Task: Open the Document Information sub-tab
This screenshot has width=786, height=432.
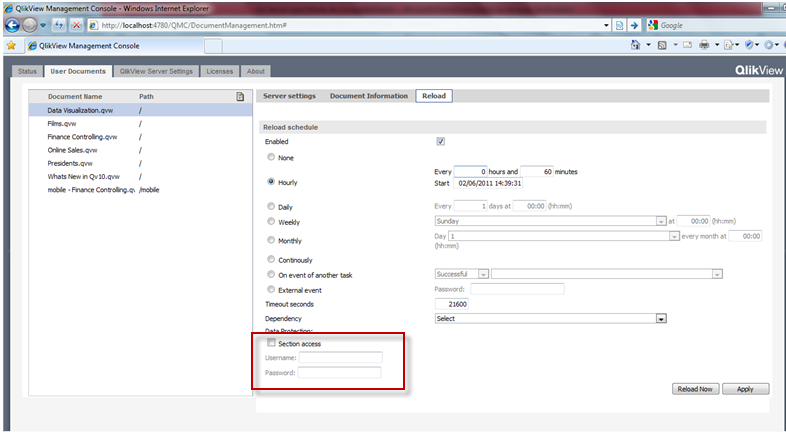Action: click(x=368, y=96)
